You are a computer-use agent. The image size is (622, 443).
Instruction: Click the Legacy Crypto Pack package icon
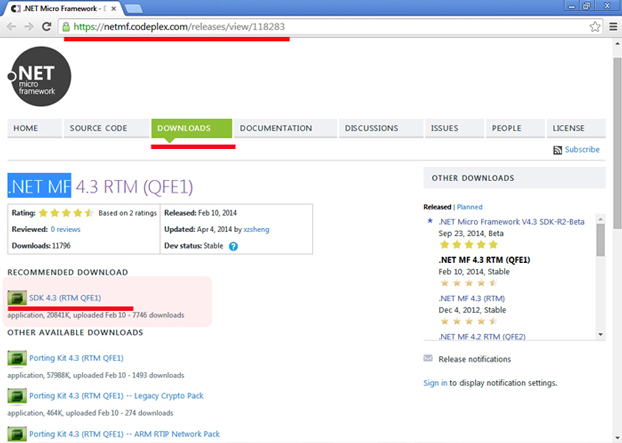[17, 396]
